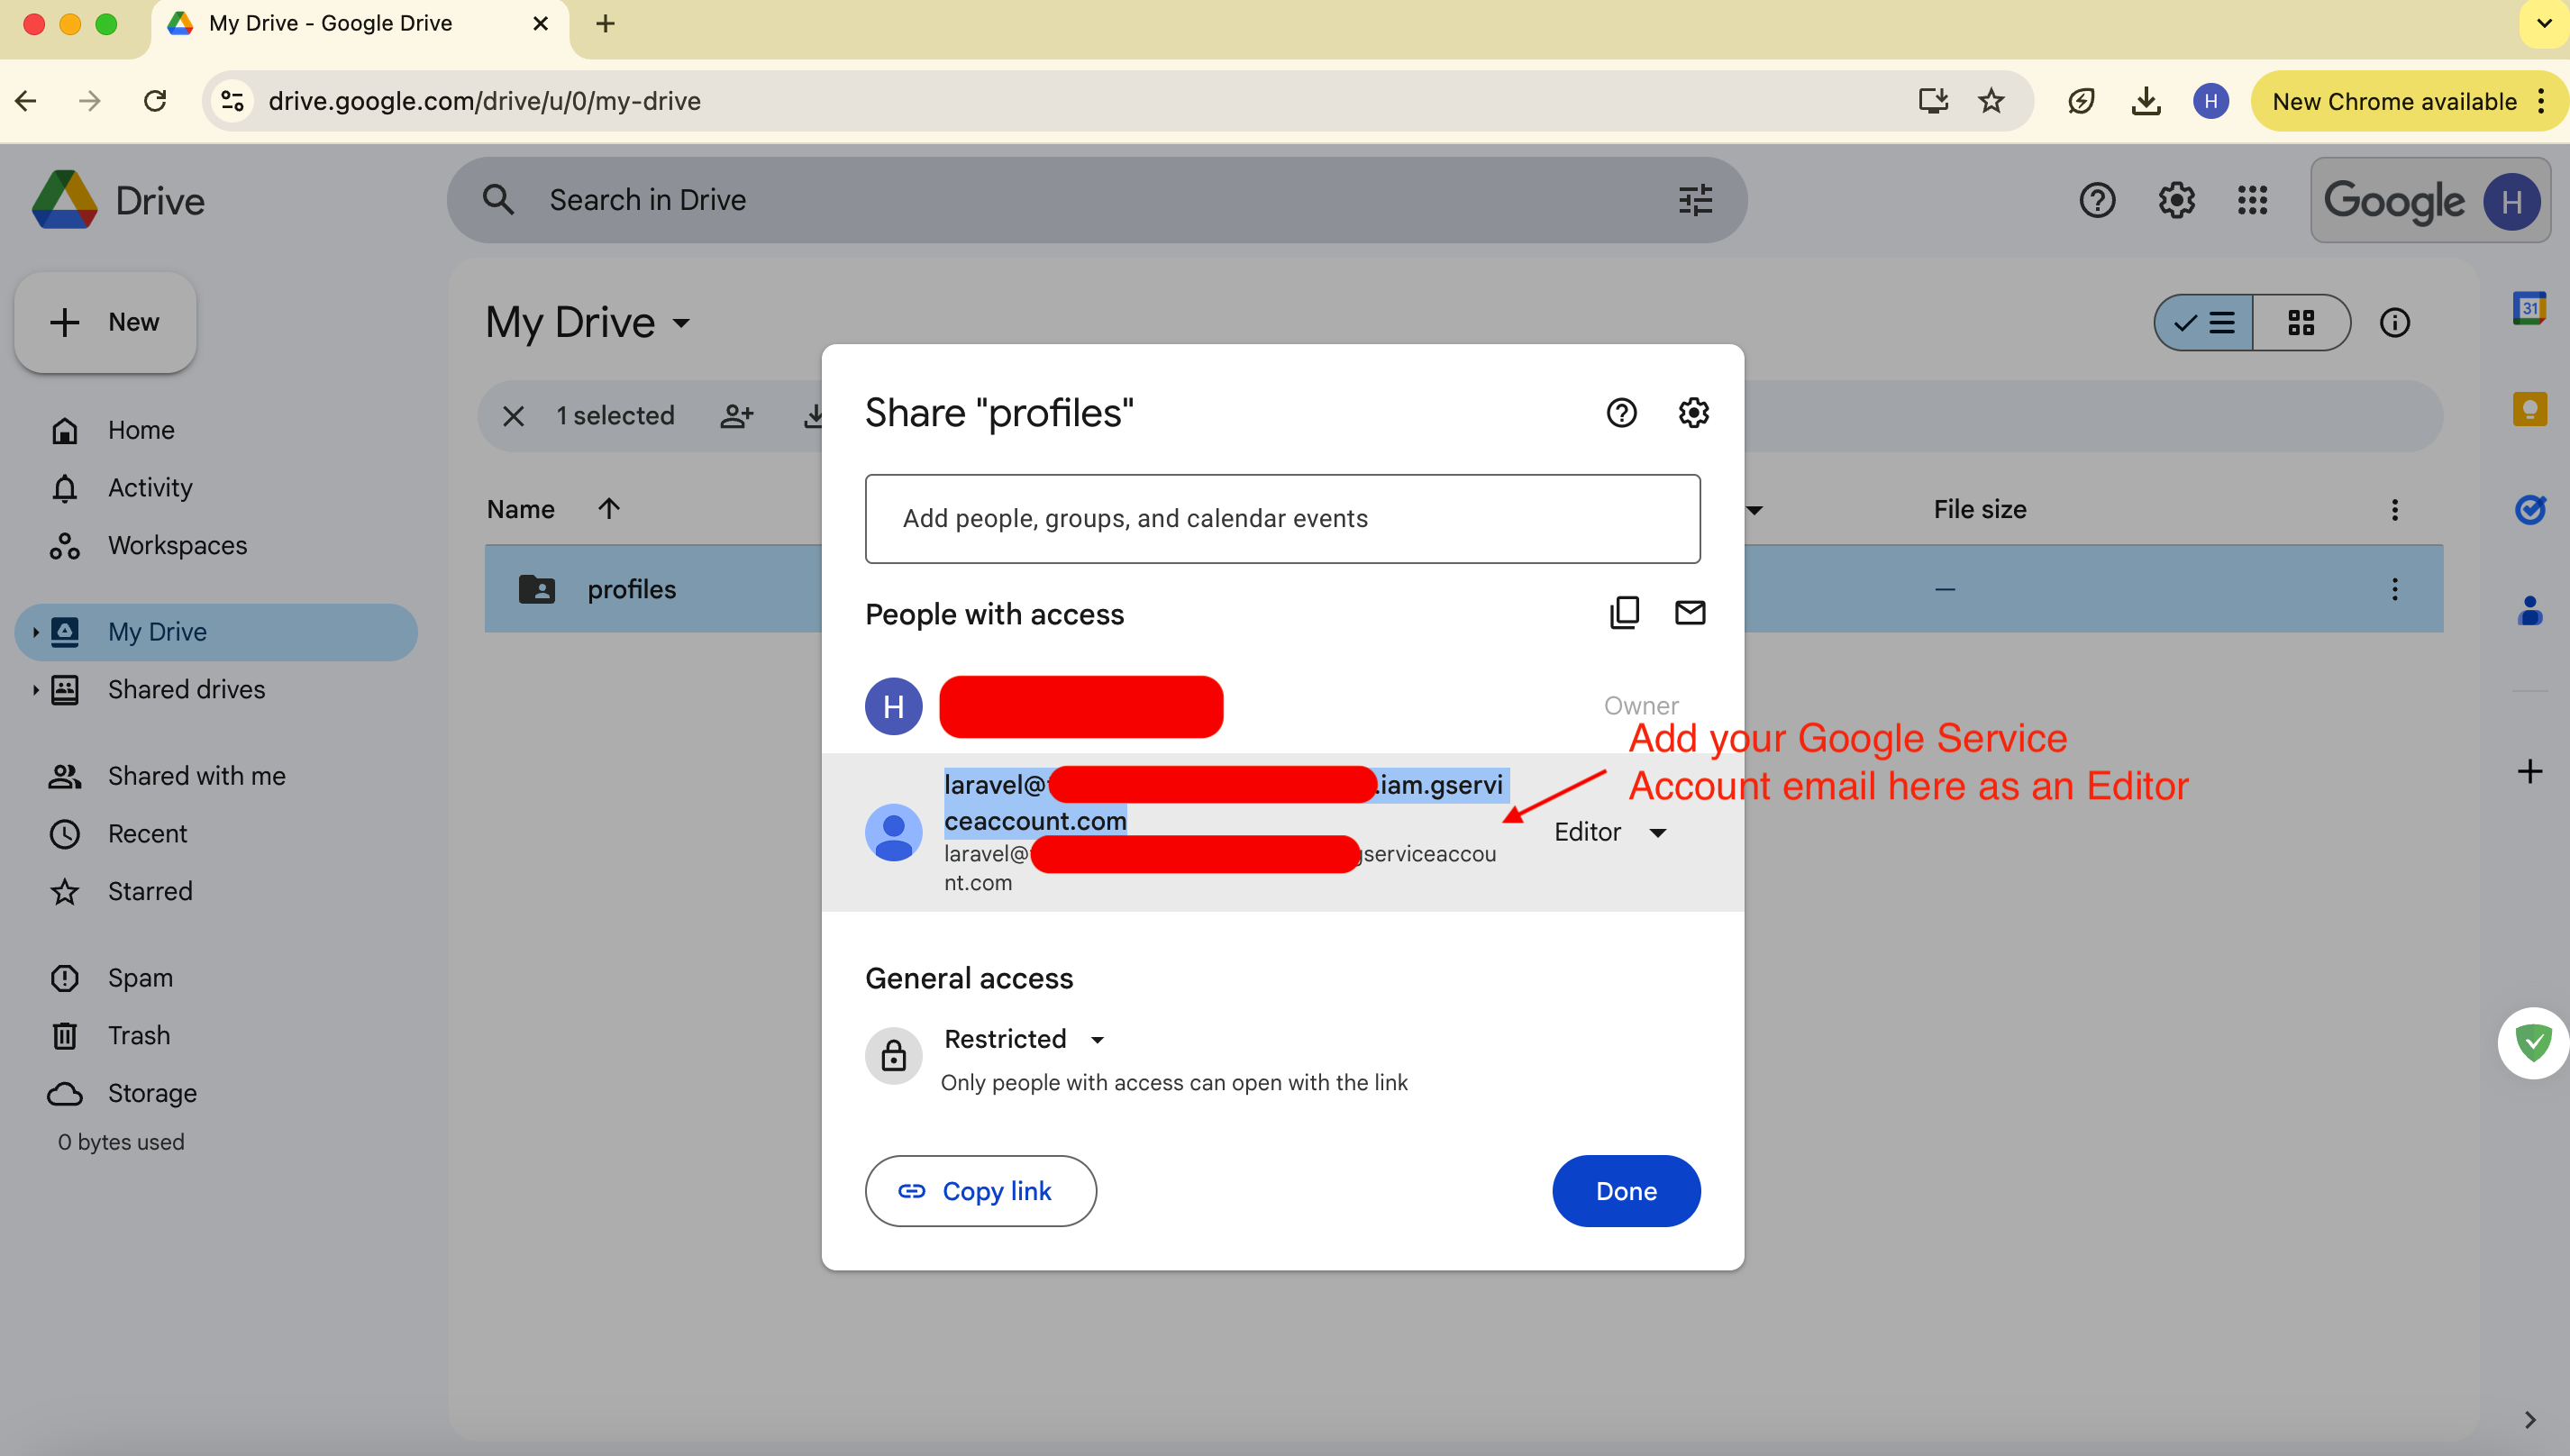This screenshot has width=2570, height=1456.
Task: Click the Copy link button
Action: [980, 1190]
